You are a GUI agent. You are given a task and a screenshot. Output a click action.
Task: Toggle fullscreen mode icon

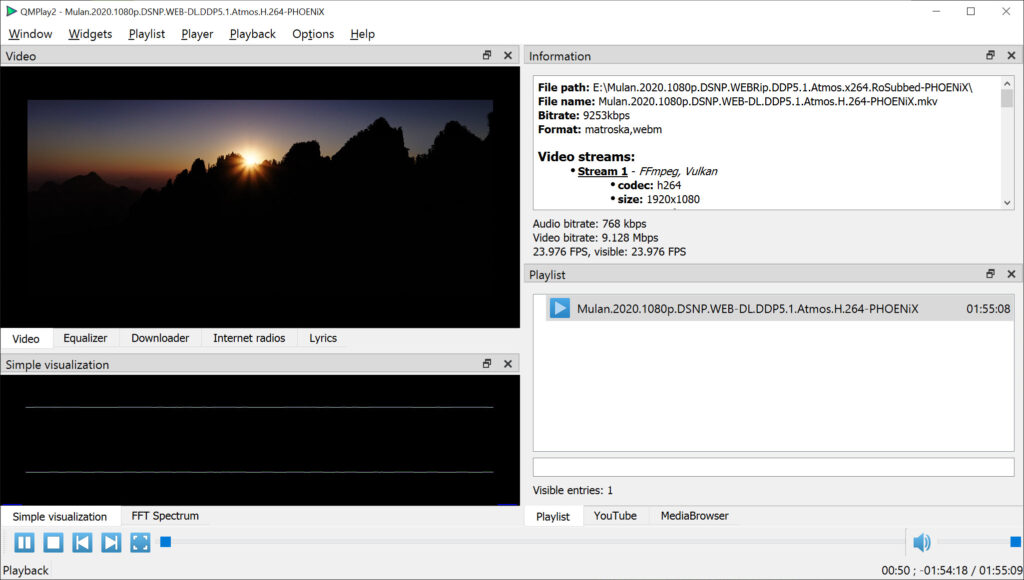(140, 542)
